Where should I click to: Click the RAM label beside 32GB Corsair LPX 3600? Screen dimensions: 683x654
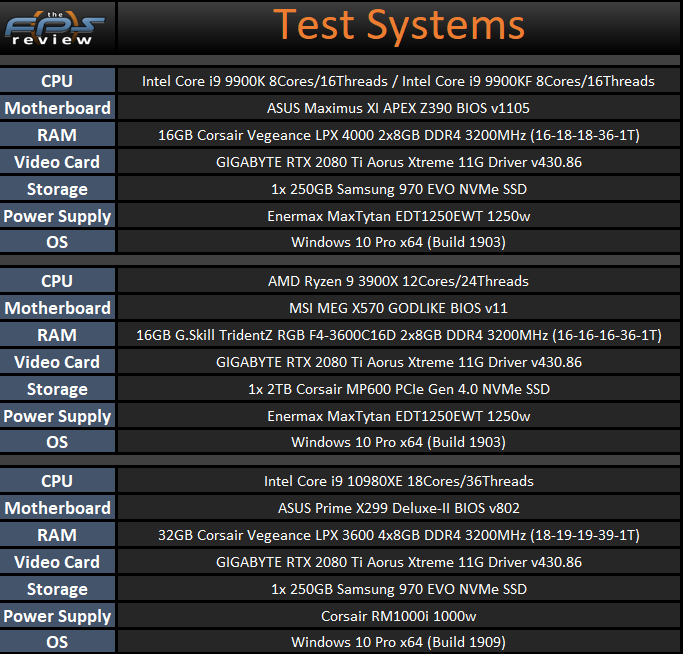coord(57,535)
